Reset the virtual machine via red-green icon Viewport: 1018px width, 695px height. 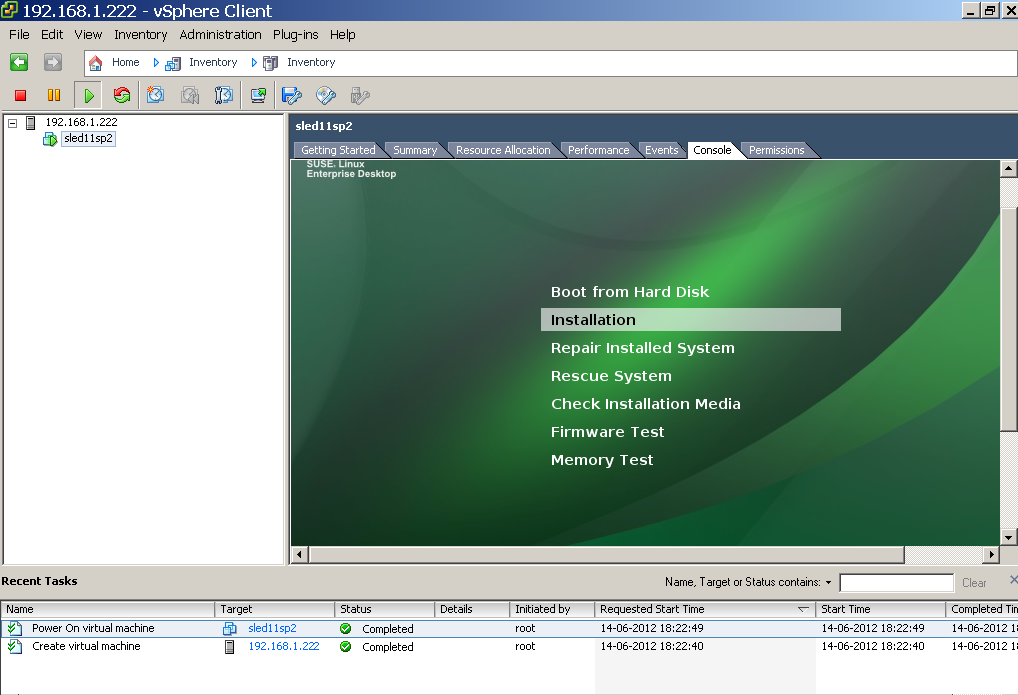pyautogui.click(x=121, y=95)
